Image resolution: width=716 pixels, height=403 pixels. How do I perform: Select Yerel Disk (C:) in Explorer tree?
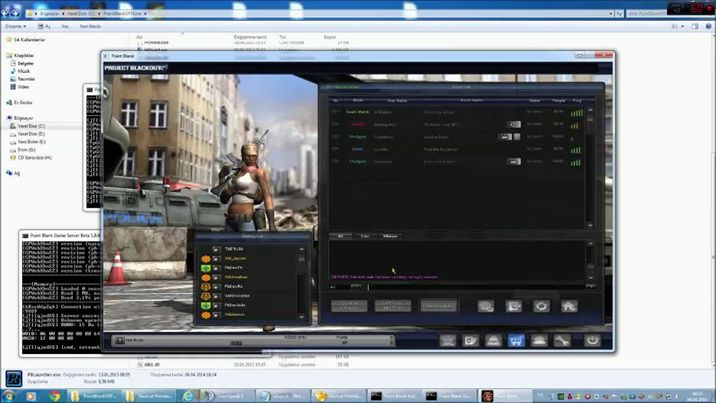27,126
